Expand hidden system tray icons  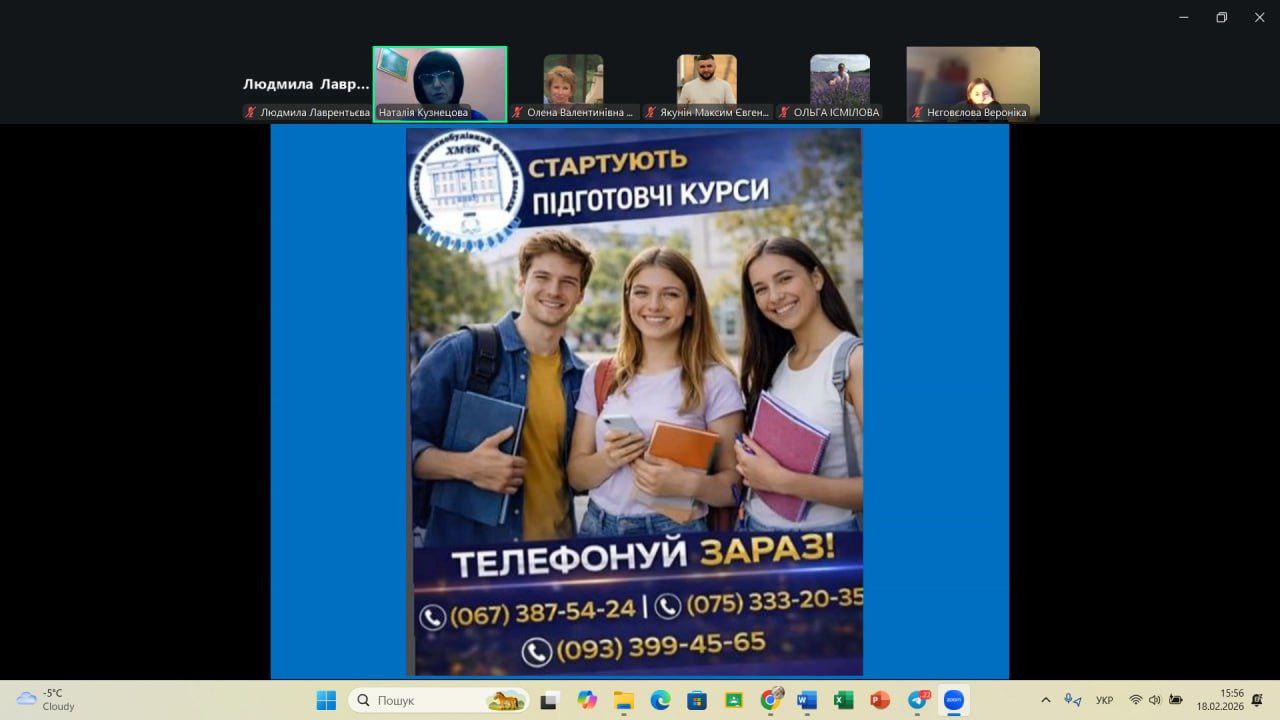(x=1046, y=700)
